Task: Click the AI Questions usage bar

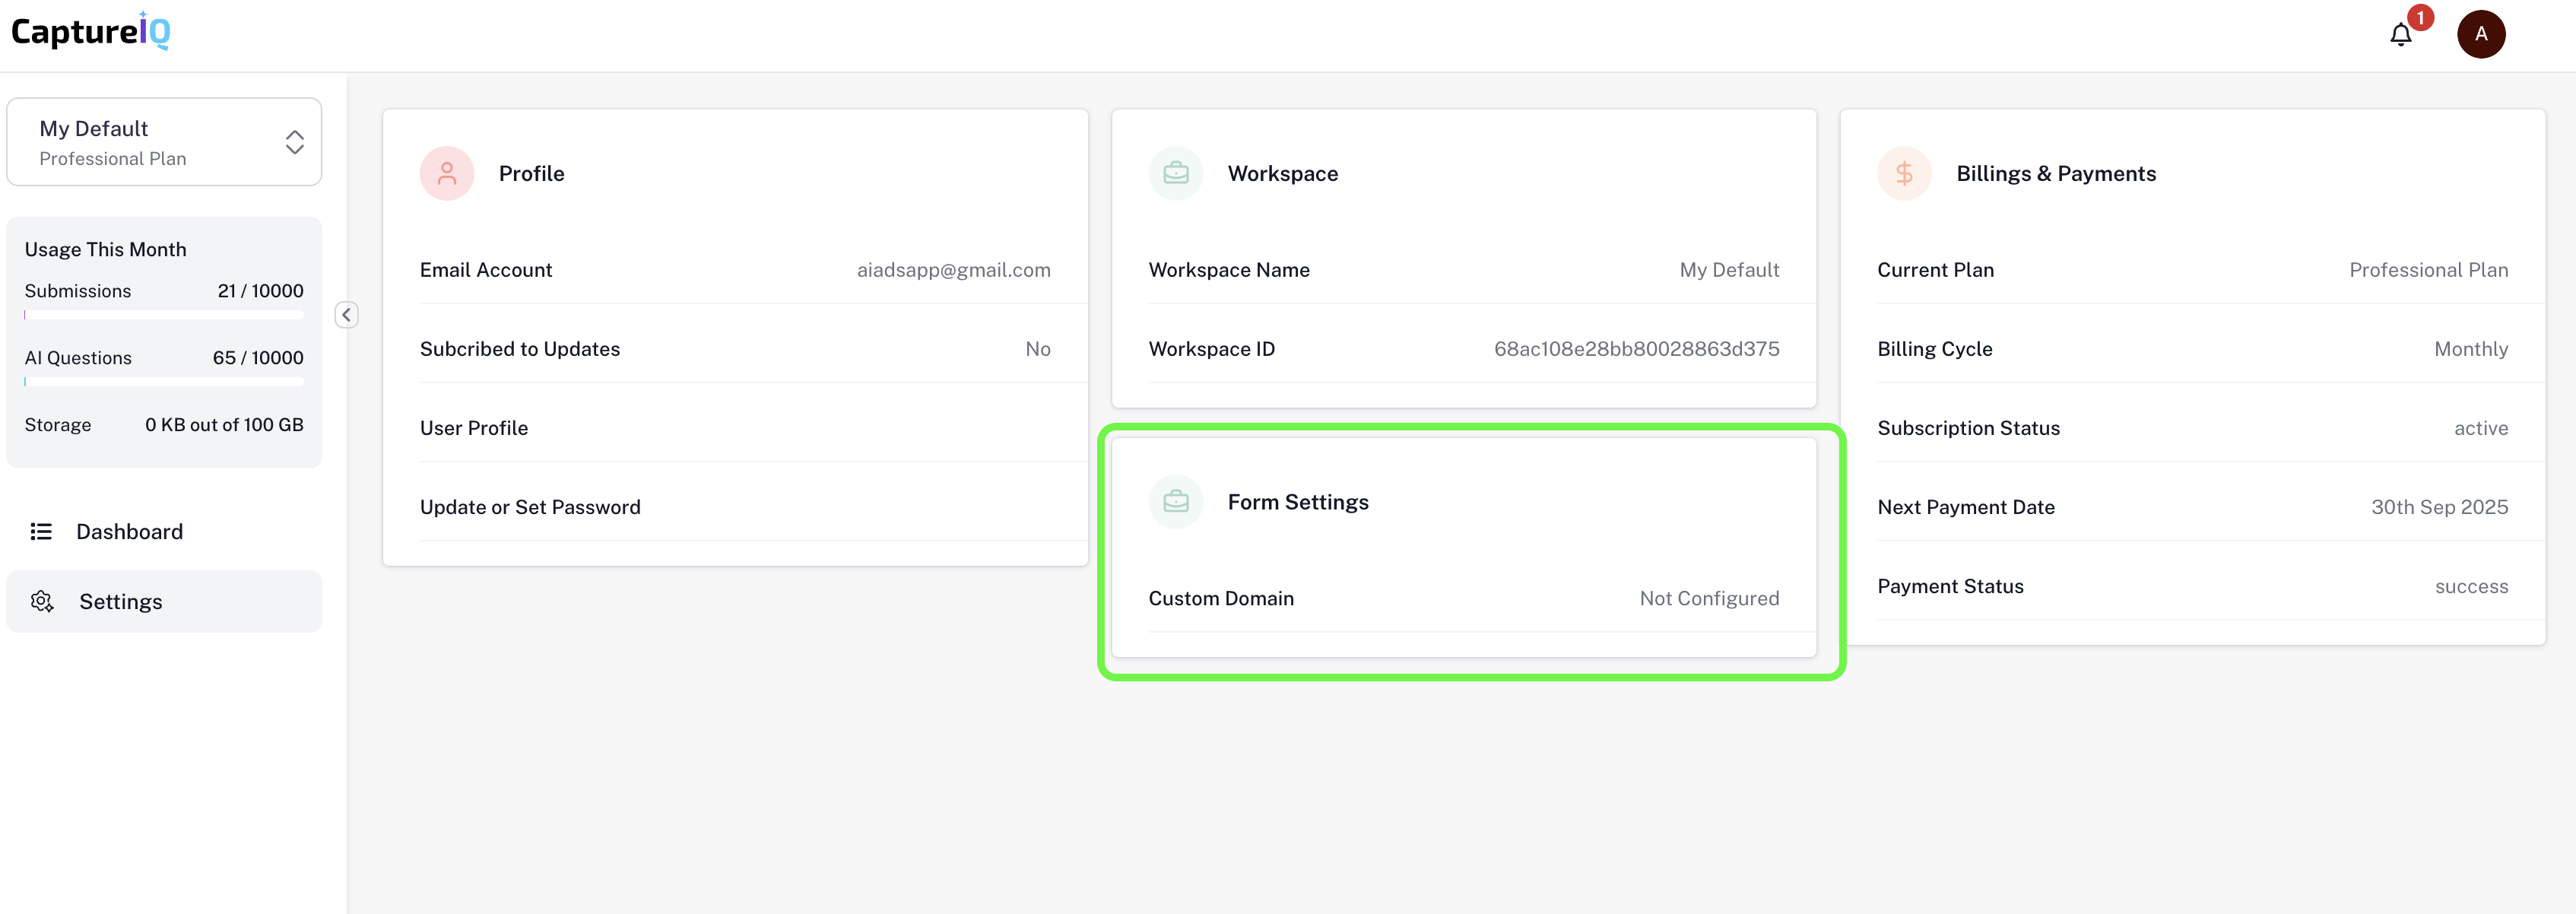Action: pyautogui.click(x=164, y=382)
